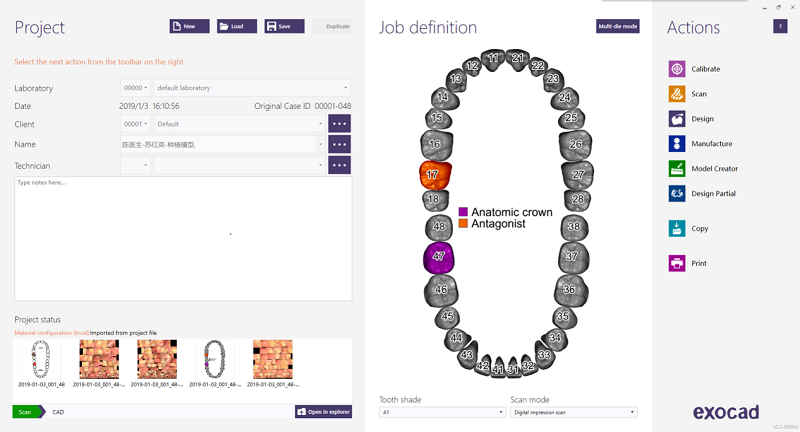Click the Copy action icon

(x=677, y=228)
